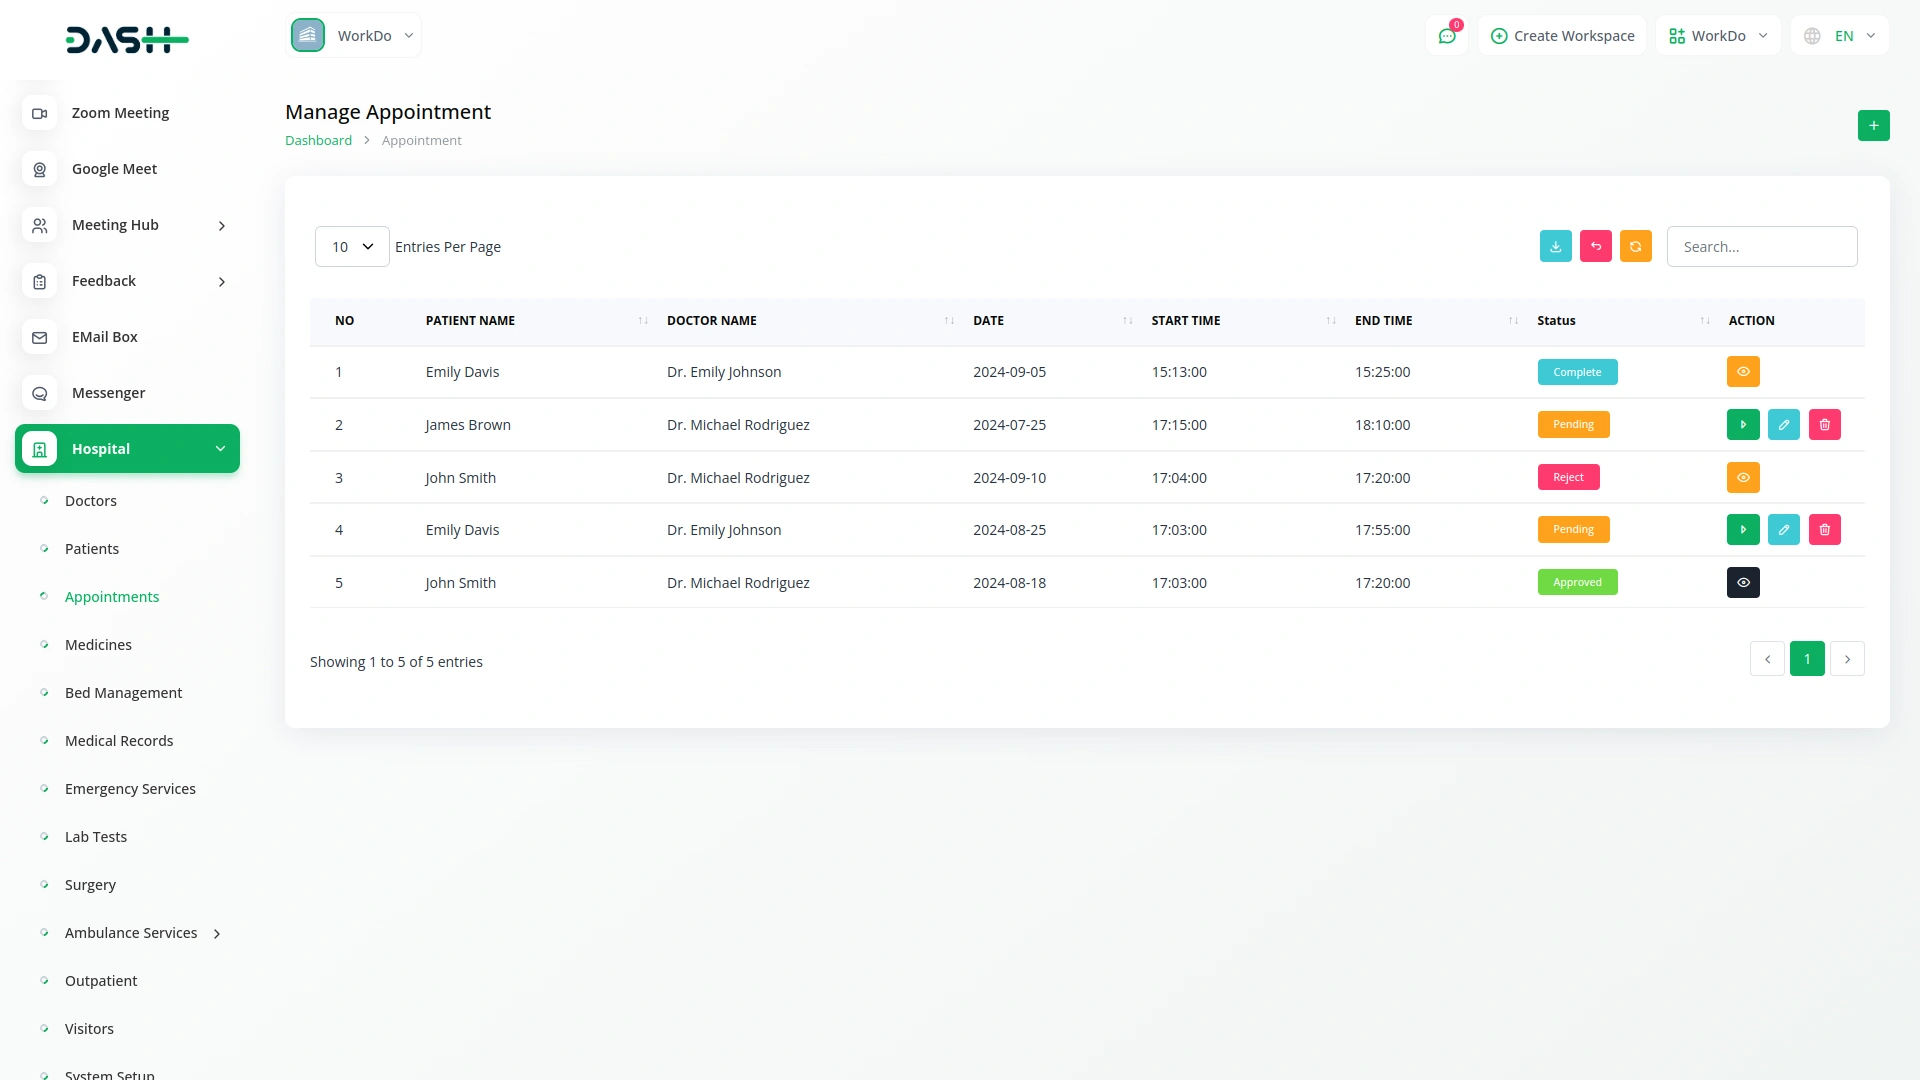View Emily Davis's completed appointment with eye icon
The image size is (1920, 1080).
[x=1742, y=372]
